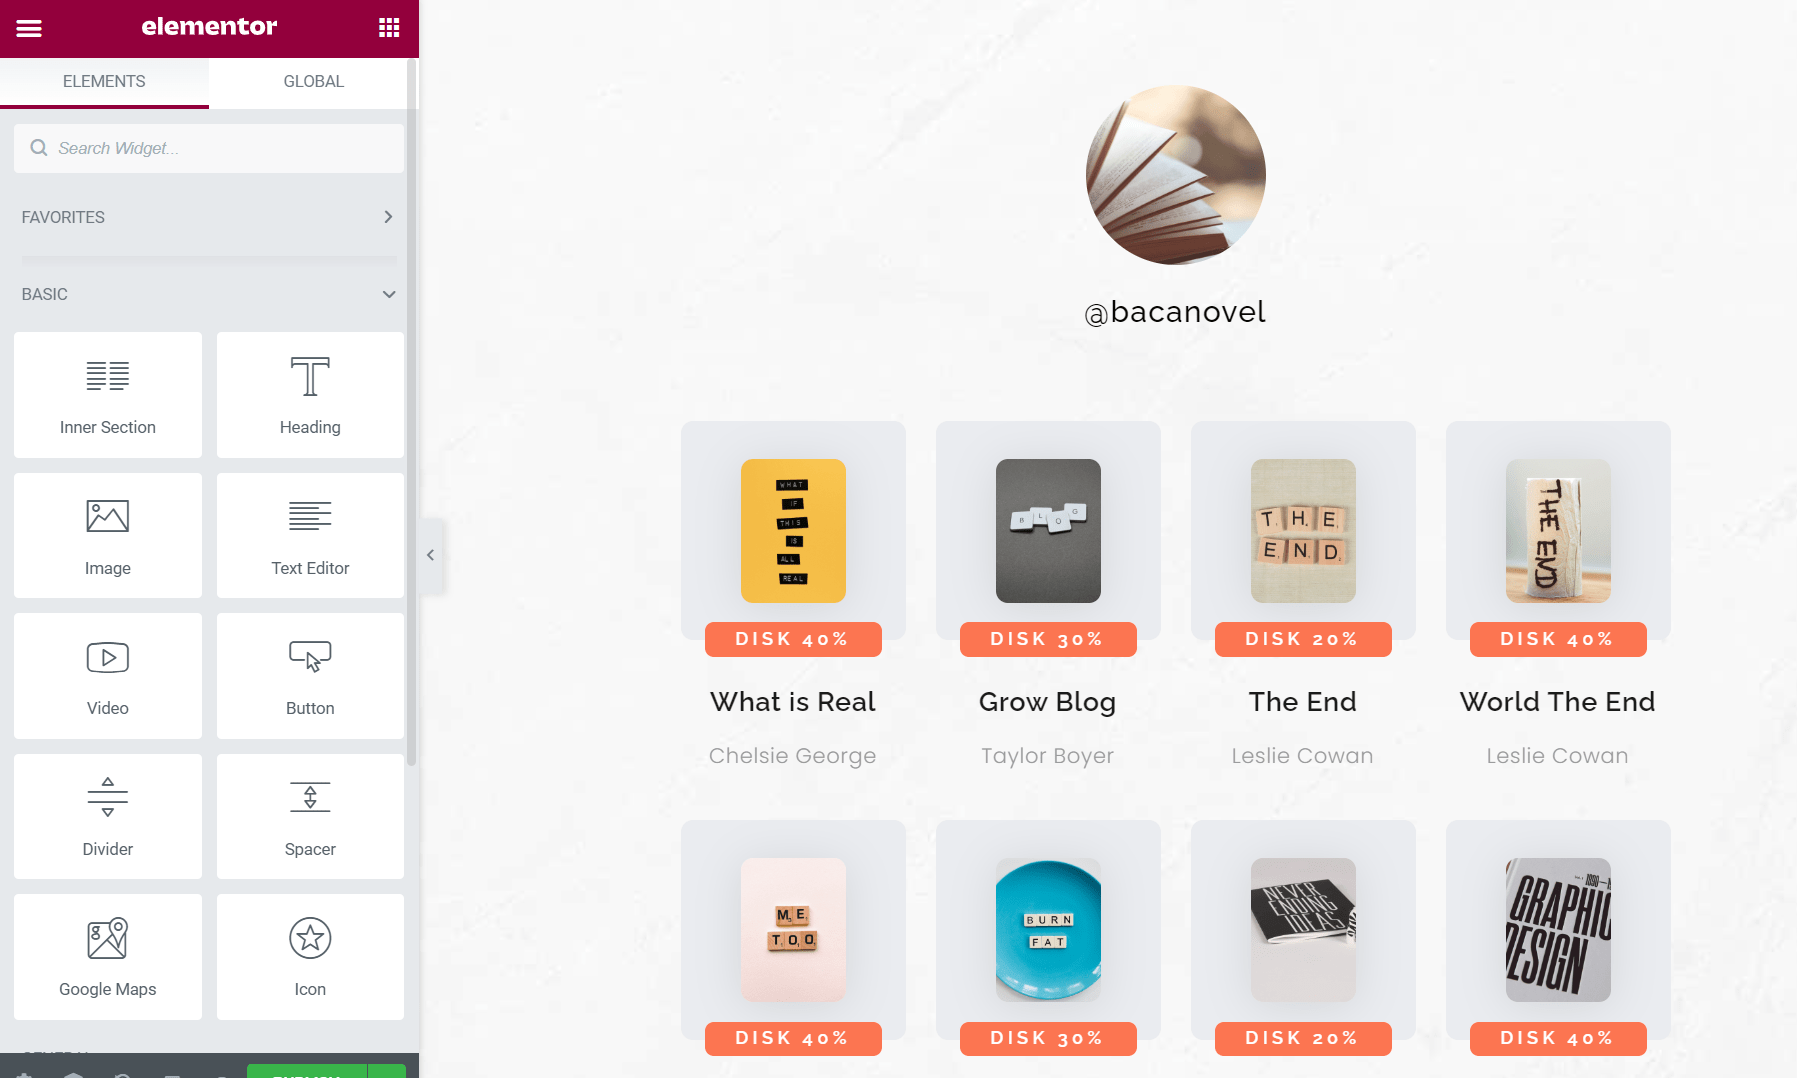This screenshot has height=1078, width=1797.
Task: Select the Spacer widget
Action: pos(310,816)
